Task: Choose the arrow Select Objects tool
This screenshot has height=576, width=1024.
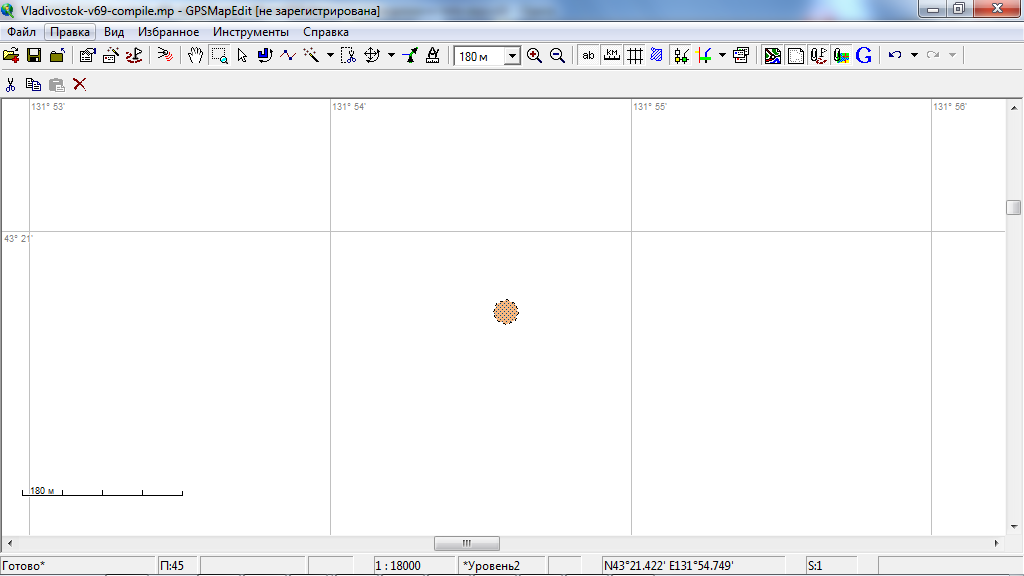Action: click(242, 56)
